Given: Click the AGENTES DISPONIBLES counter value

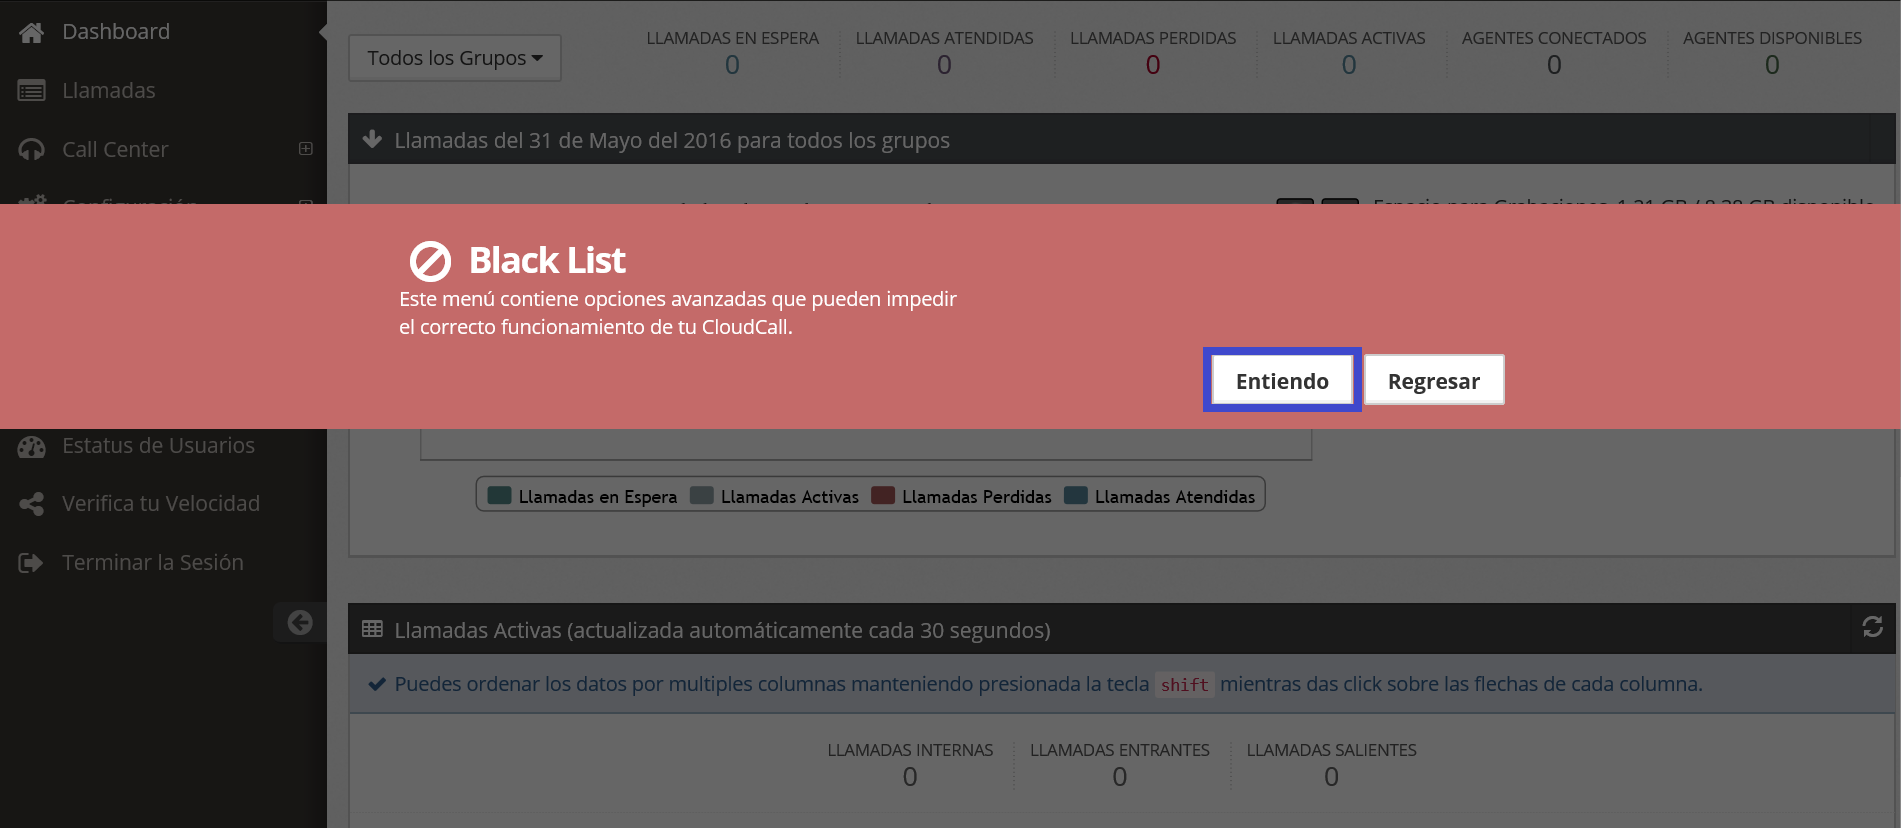Looking at the screenshot, I should click(x=1772, y=65).
